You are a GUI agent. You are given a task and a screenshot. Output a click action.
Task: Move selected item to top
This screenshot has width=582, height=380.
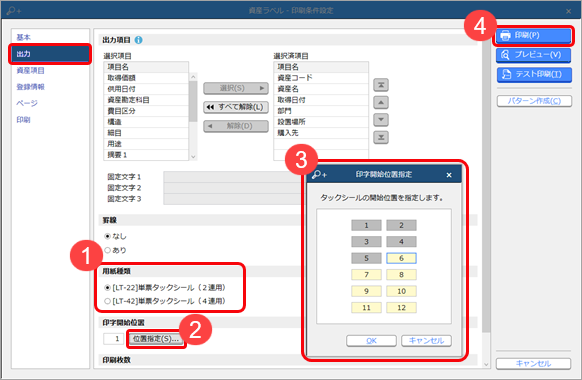(x=381, y=85)
